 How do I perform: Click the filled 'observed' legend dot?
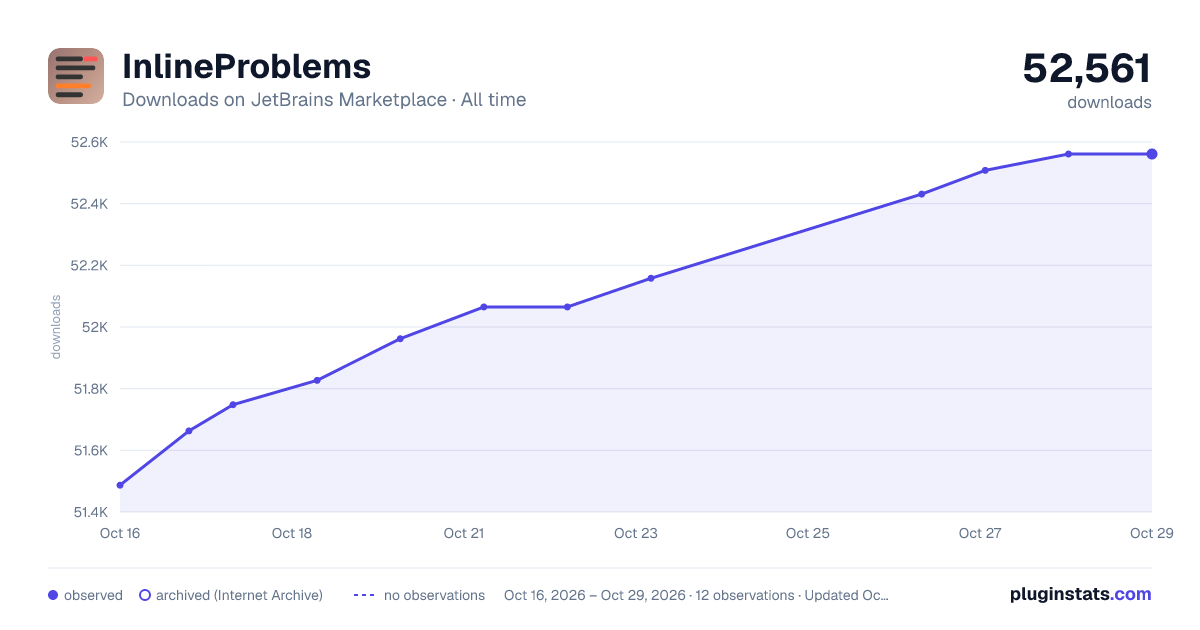[x=53, y=595]
